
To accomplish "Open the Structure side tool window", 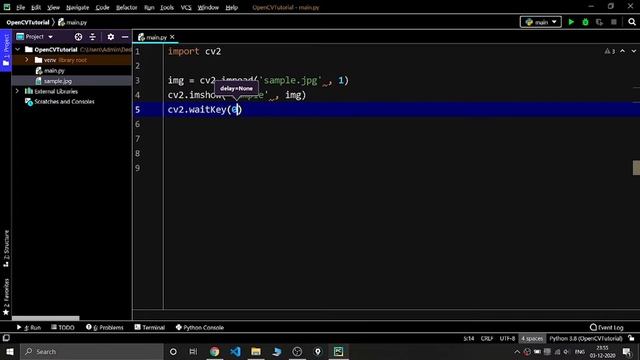I will [x=6, y=249].
